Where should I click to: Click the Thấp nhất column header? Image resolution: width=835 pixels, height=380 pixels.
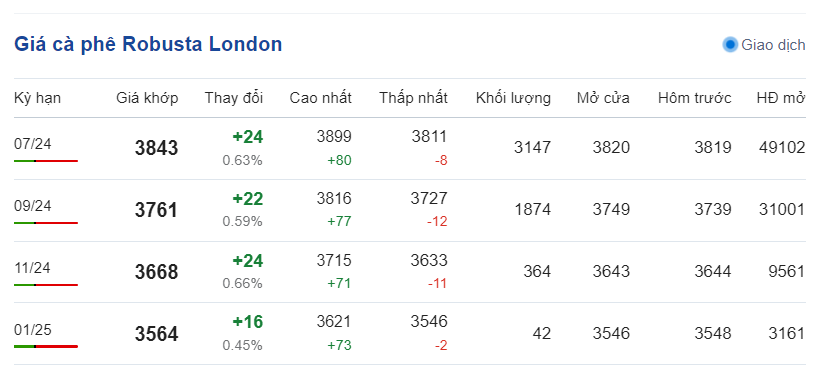click(413, 98)
